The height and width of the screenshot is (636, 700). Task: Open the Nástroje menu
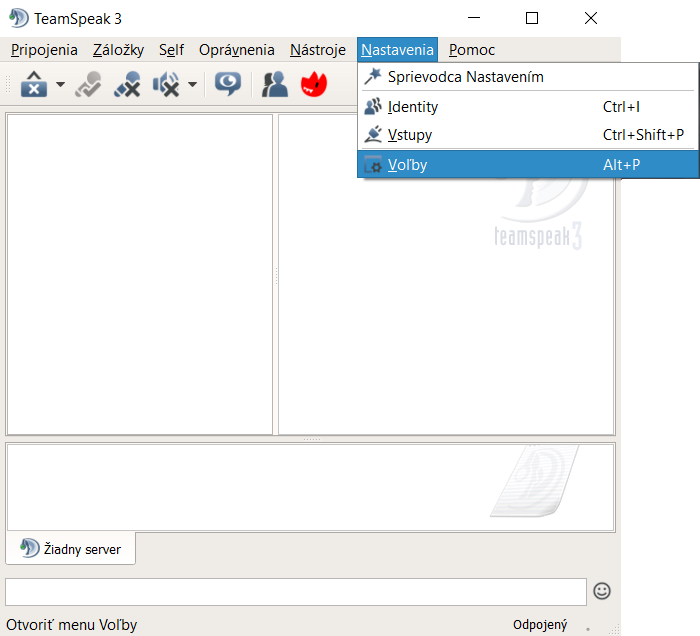pyautogui.click(x=318, y=50)
